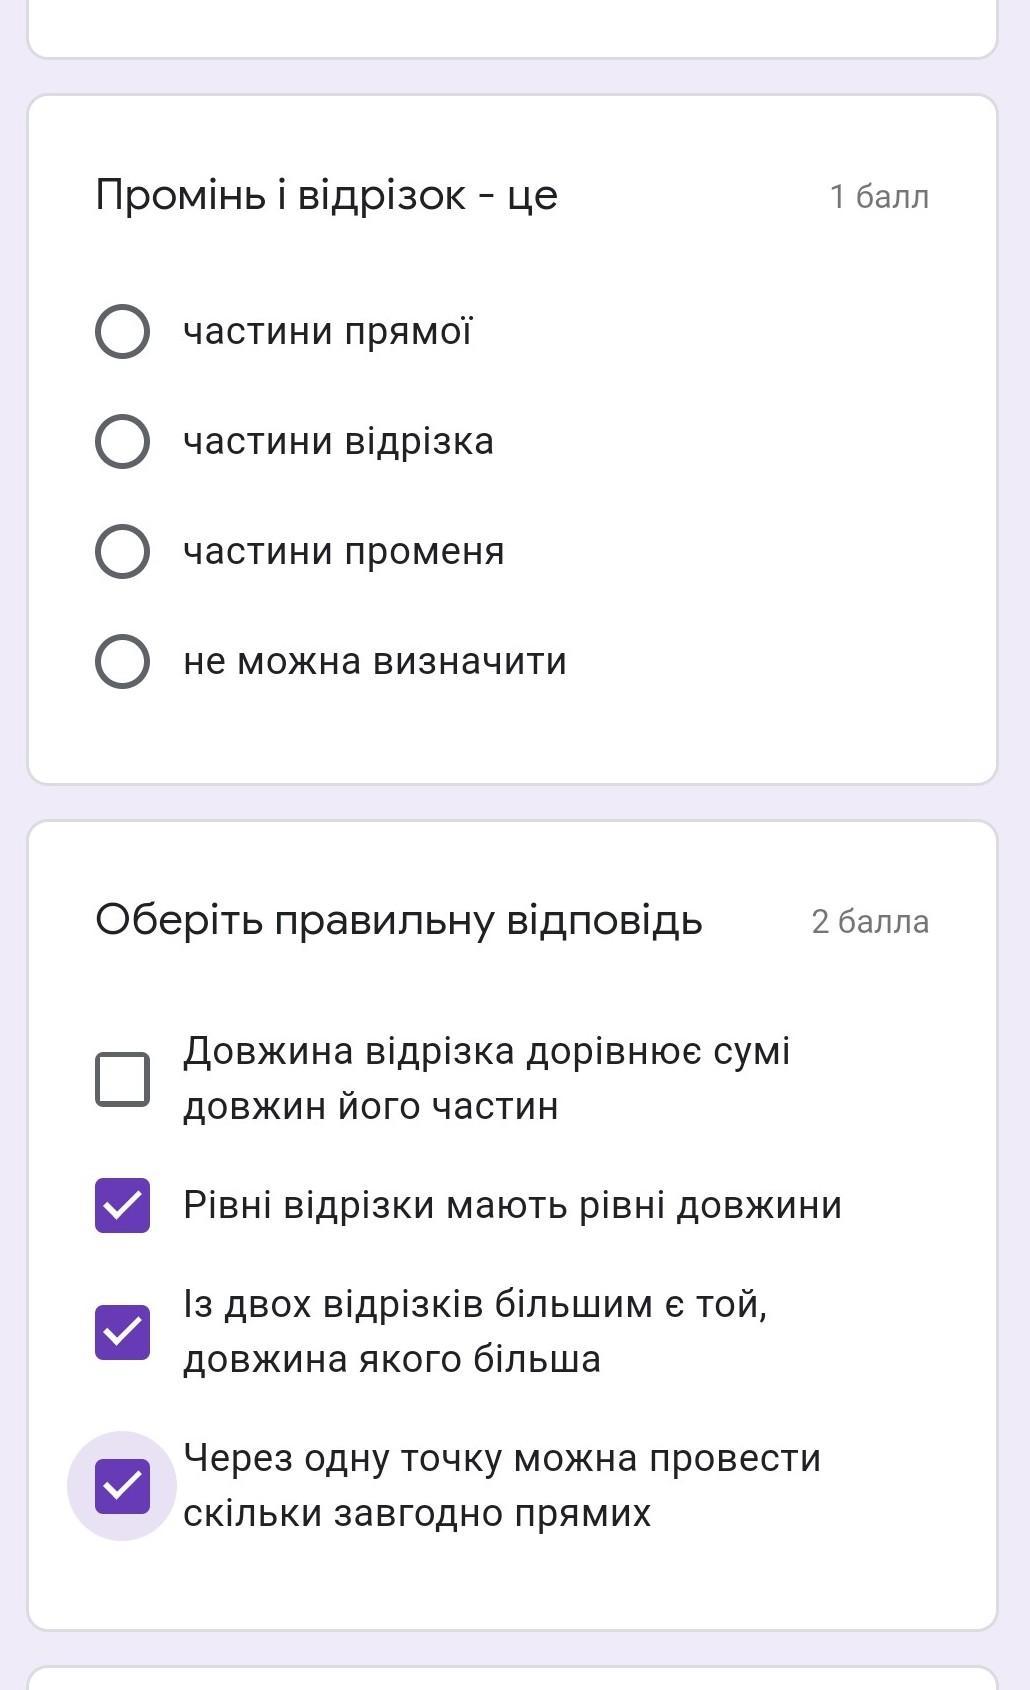This screenshot has width=1030, height=1690.
Task: Click the '1 балл' points label
Action: coord(879,196)
